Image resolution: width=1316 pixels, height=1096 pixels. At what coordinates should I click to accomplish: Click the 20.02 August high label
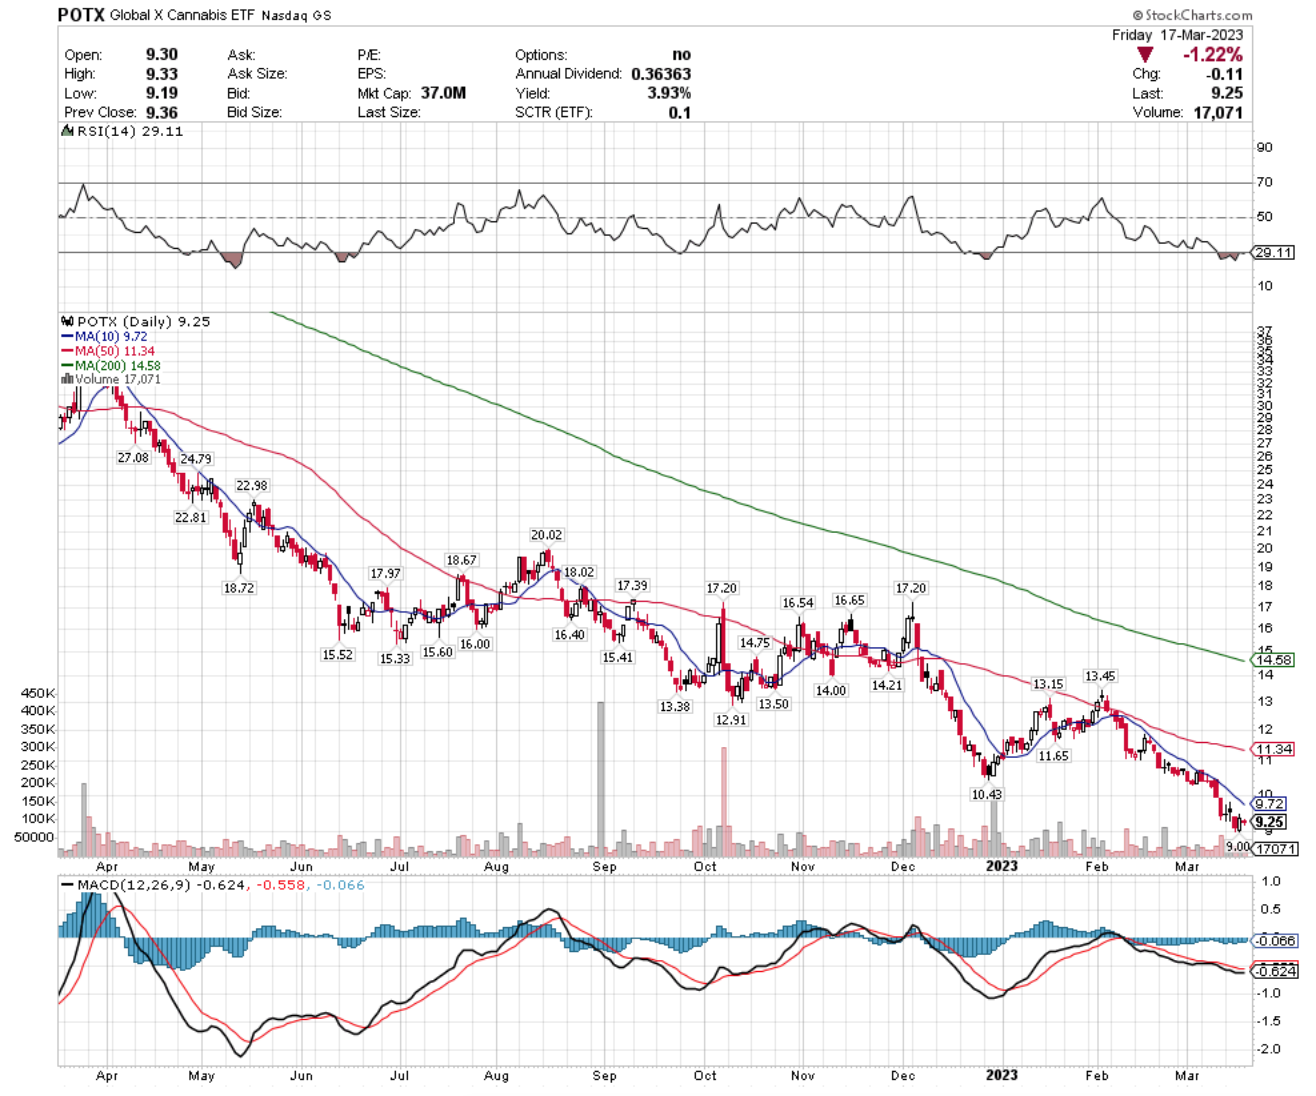click(547, 535)
